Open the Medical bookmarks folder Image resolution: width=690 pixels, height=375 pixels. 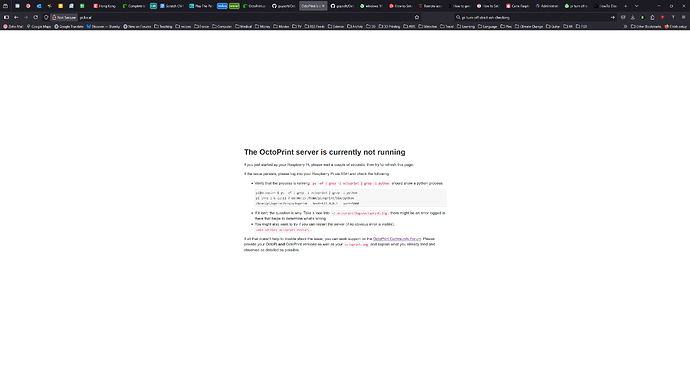click(x=244, y=26)
